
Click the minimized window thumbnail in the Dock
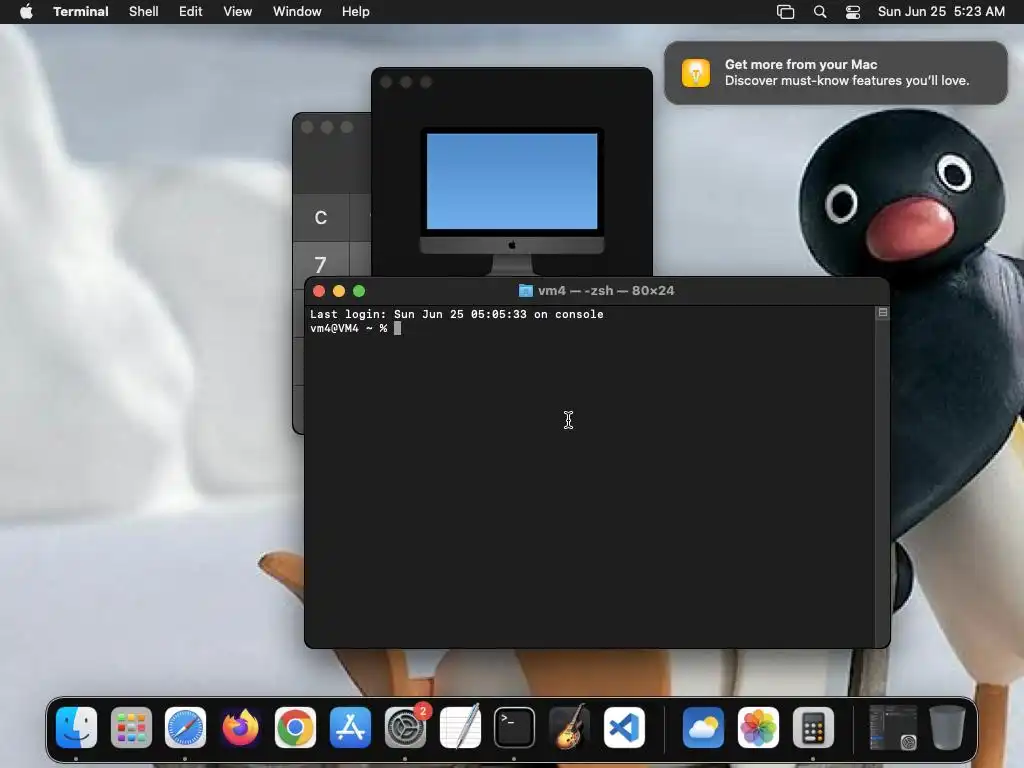[x=892, y=728]
